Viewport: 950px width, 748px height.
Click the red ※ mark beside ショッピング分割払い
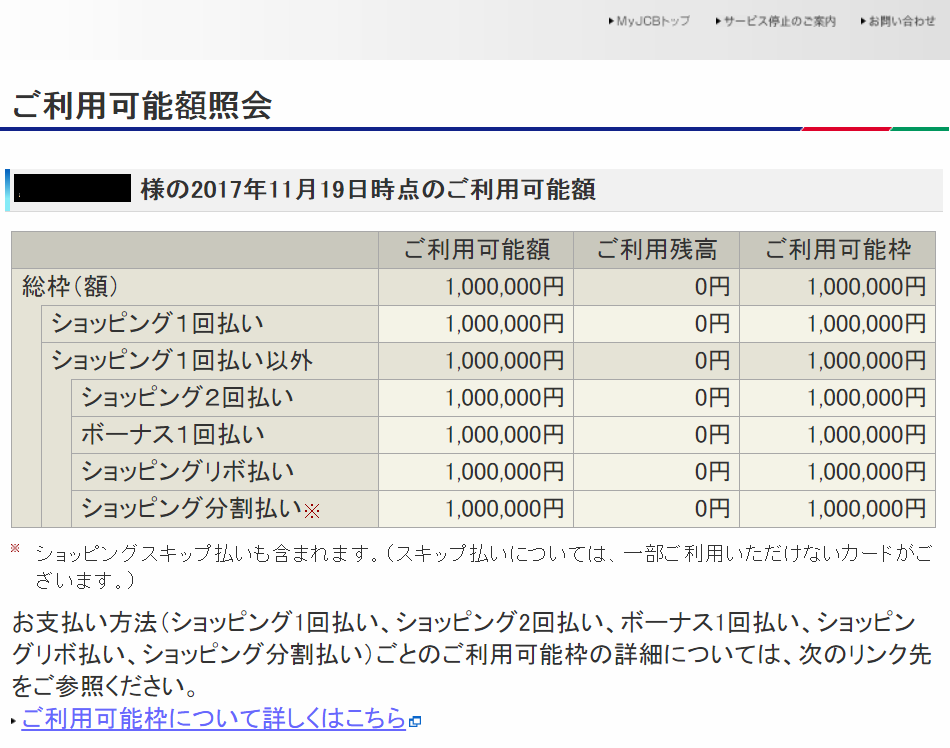click(x=312, y=511)
